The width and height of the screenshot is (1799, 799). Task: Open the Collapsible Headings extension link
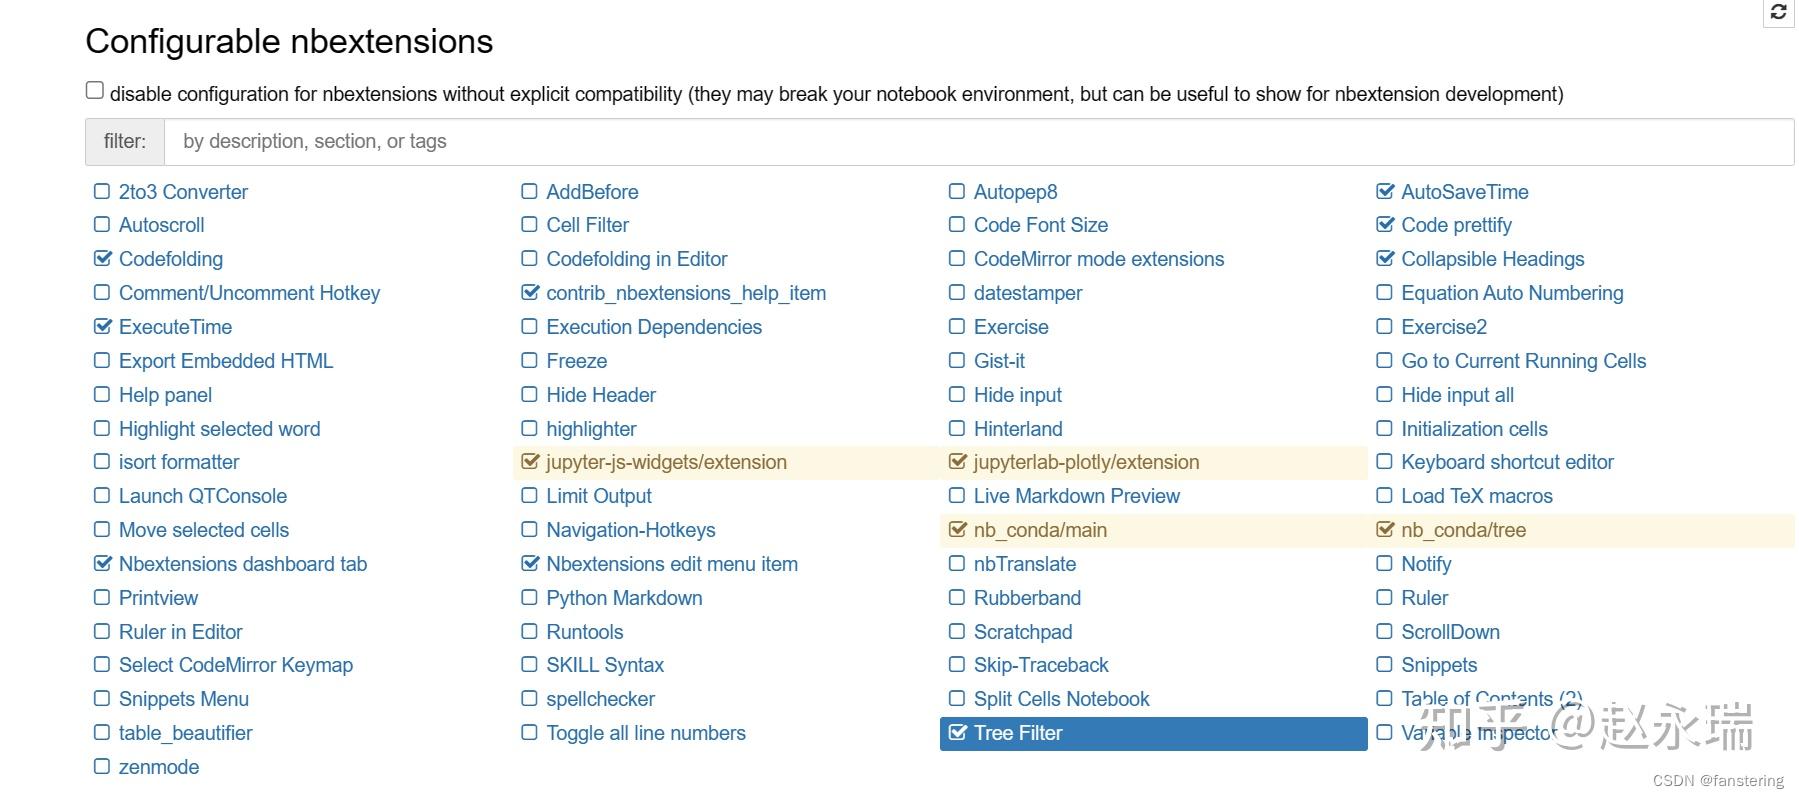click(x=1492, y=259)
